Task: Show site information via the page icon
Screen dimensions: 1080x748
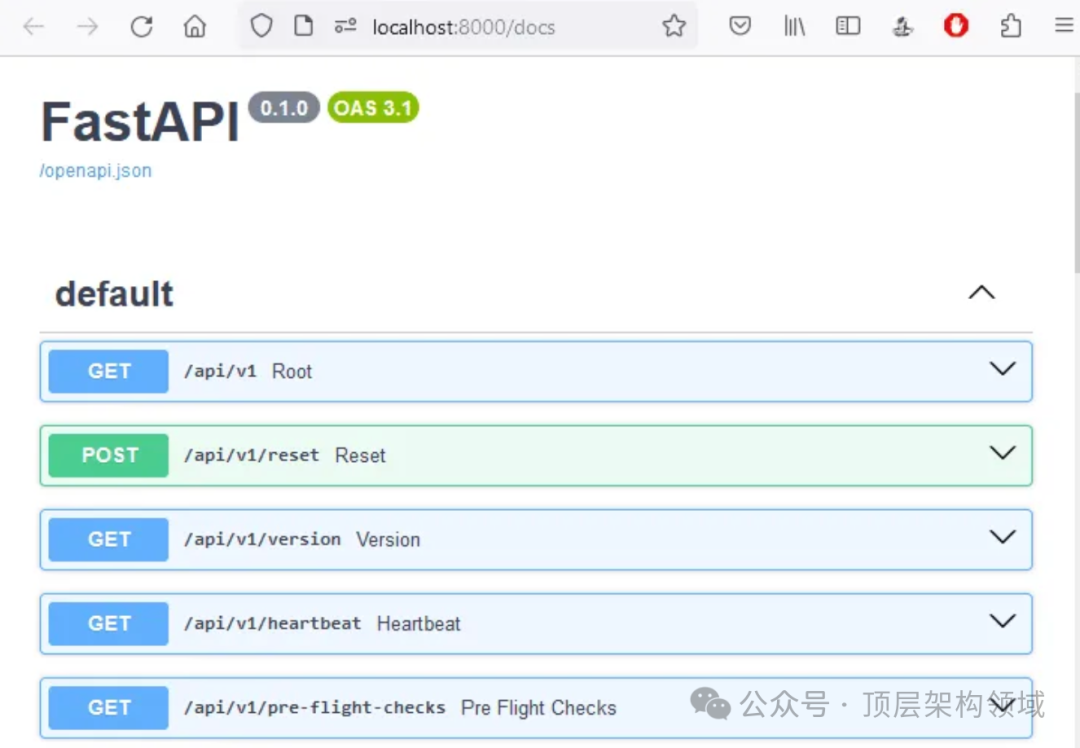Action: (303, 26)
